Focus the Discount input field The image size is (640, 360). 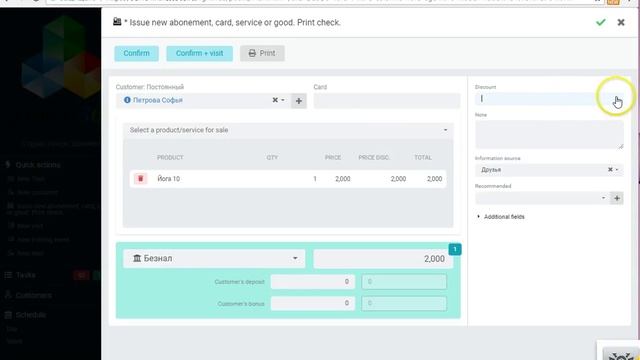[x=549, y=99]
